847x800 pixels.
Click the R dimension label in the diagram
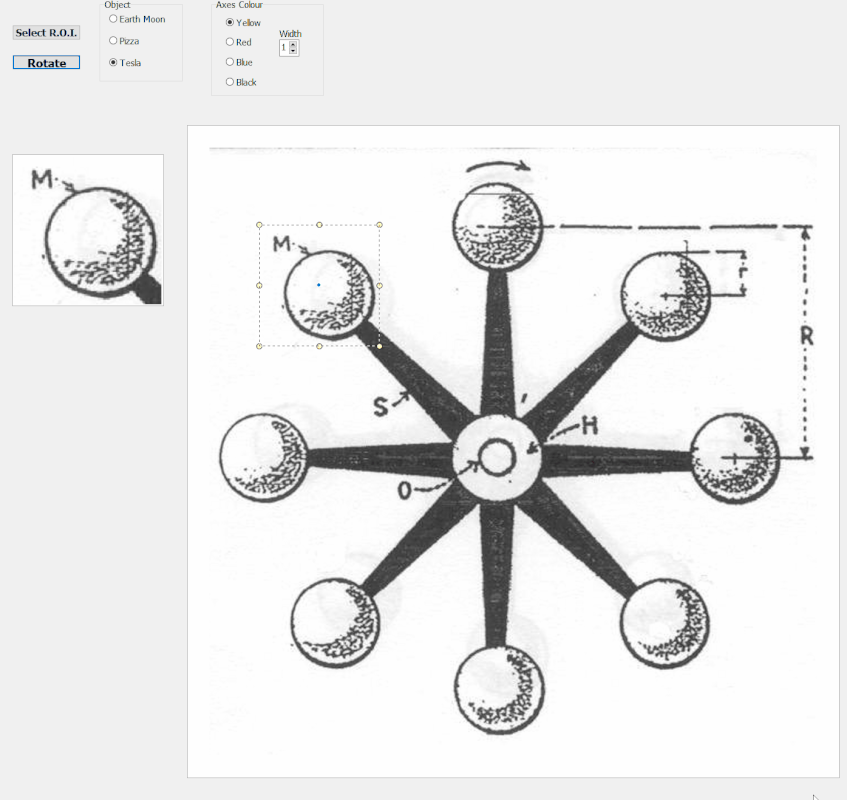[806, 336]
